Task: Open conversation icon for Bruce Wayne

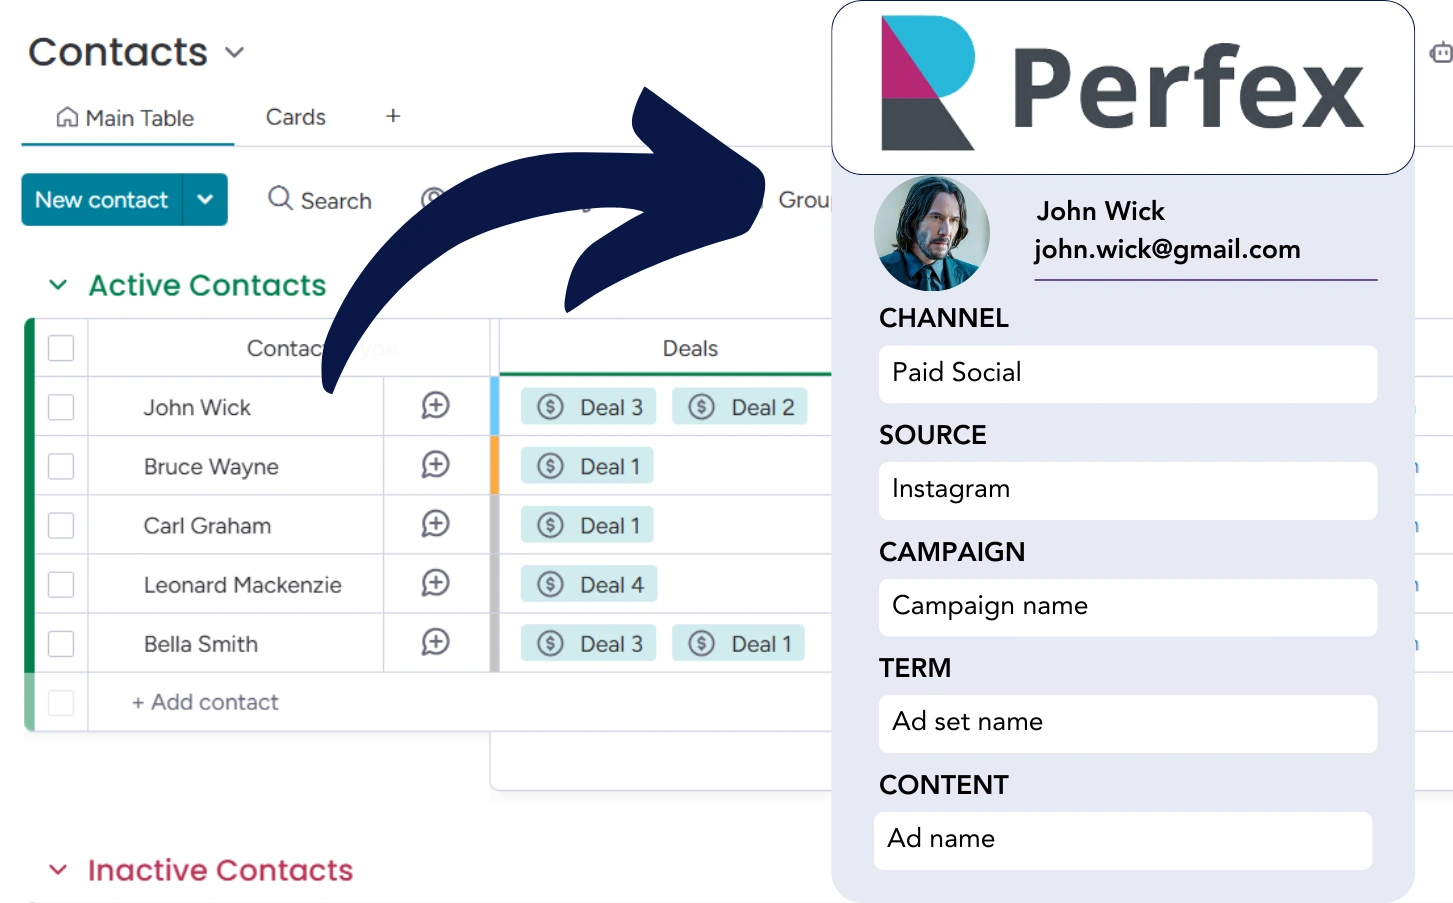Action: tap(435, 464)
